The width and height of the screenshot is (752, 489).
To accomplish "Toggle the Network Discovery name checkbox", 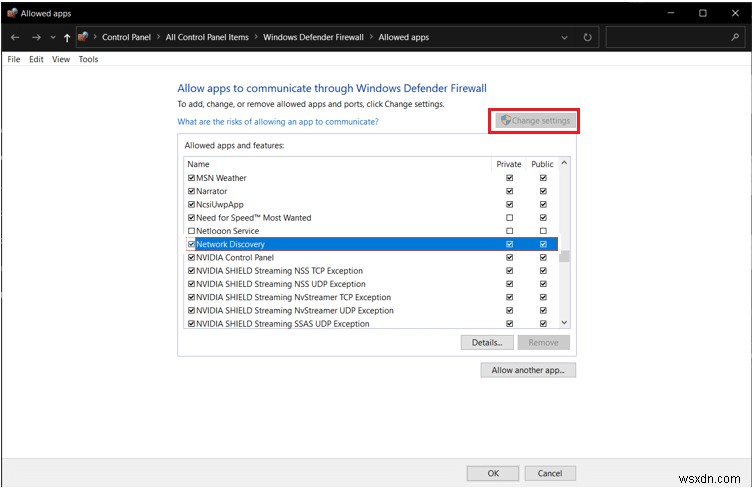I will pyautogui.click(x=191, y=244).
